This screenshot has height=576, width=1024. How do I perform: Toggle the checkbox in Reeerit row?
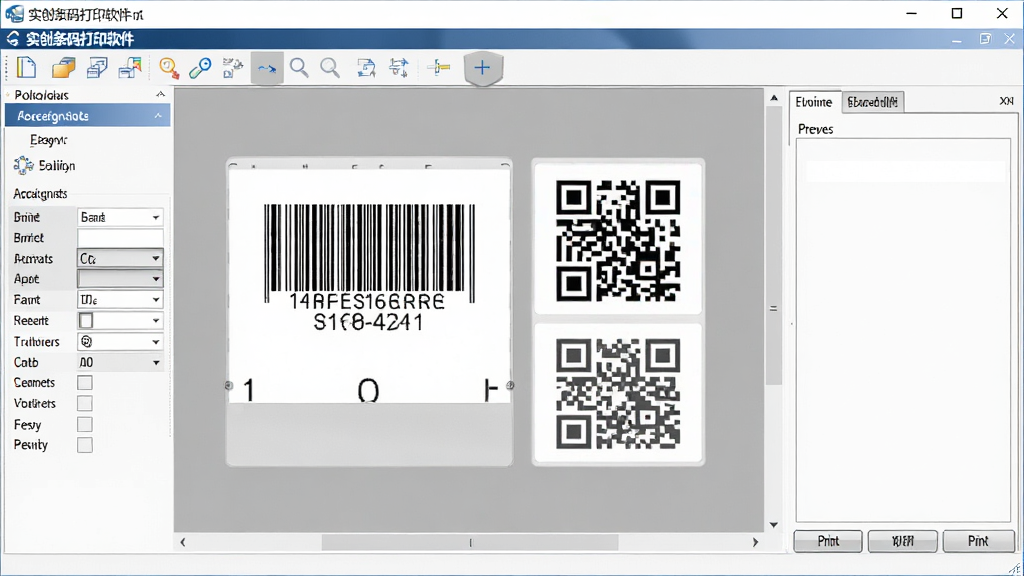click(x=86, y=321)
